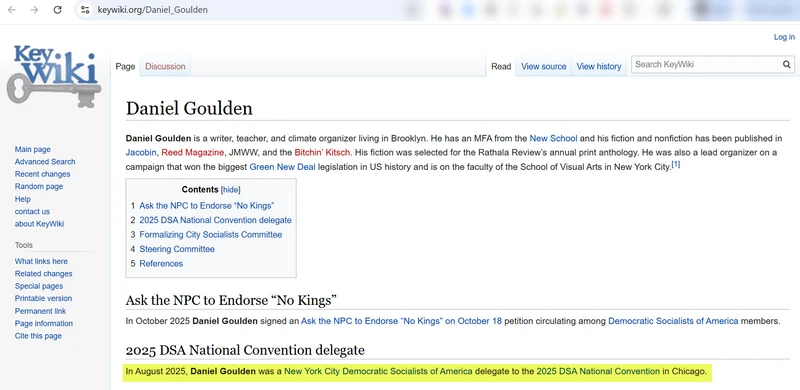Jump to contents item Ask the NPC to Endorse

coord(207,206)
